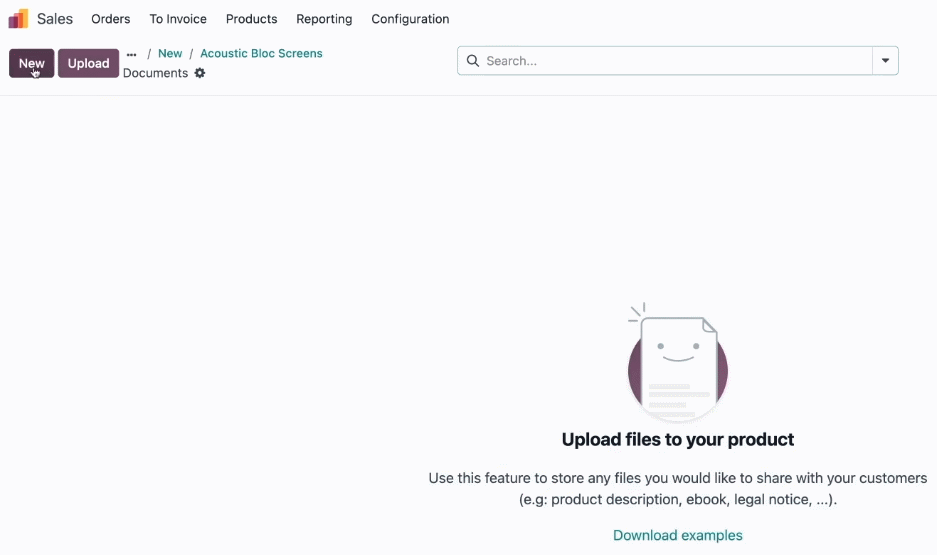The image size is (937, 555).
Task: Click the New button
Action: (32, 63)
